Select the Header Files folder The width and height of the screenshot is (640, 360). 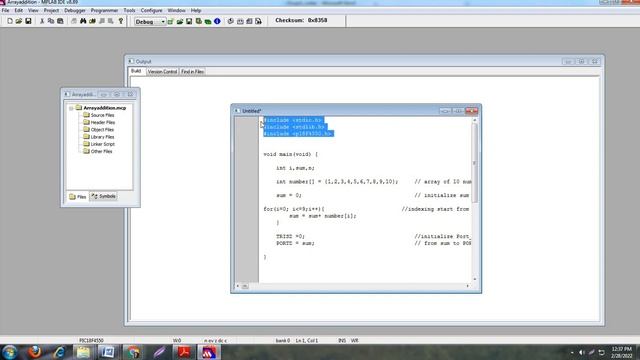[x=102, y=122]
